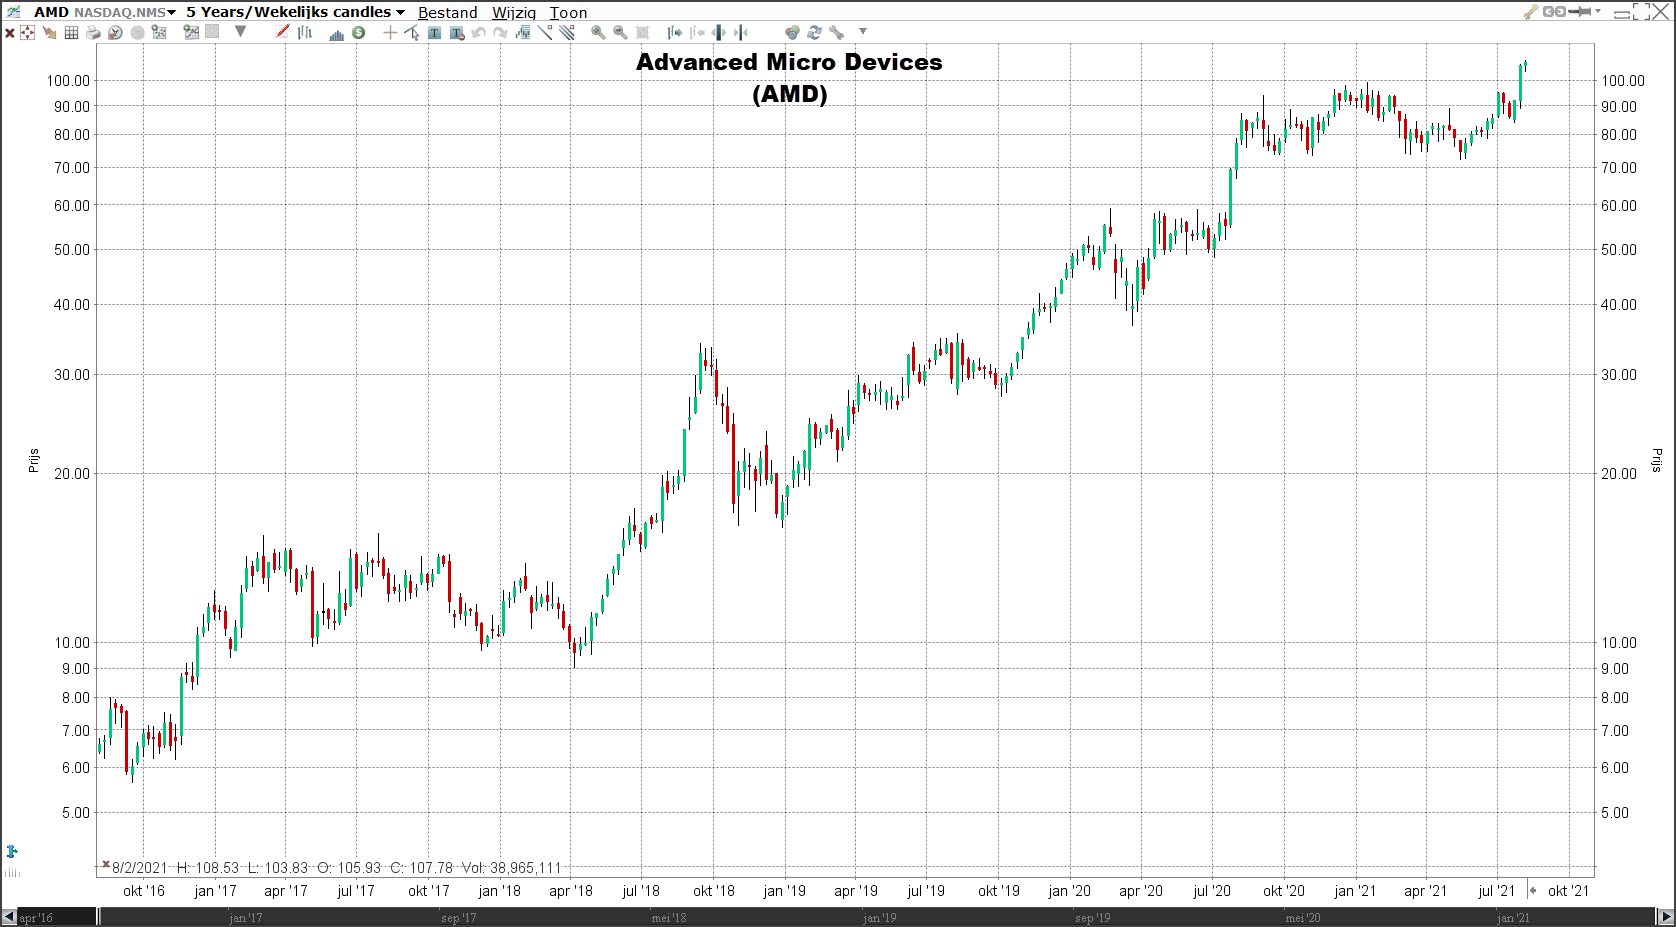The width and height of the screenshot is (1676, 927).
Task: Click the timeline scrollbar near mei '18
Action: coord(668,917)
